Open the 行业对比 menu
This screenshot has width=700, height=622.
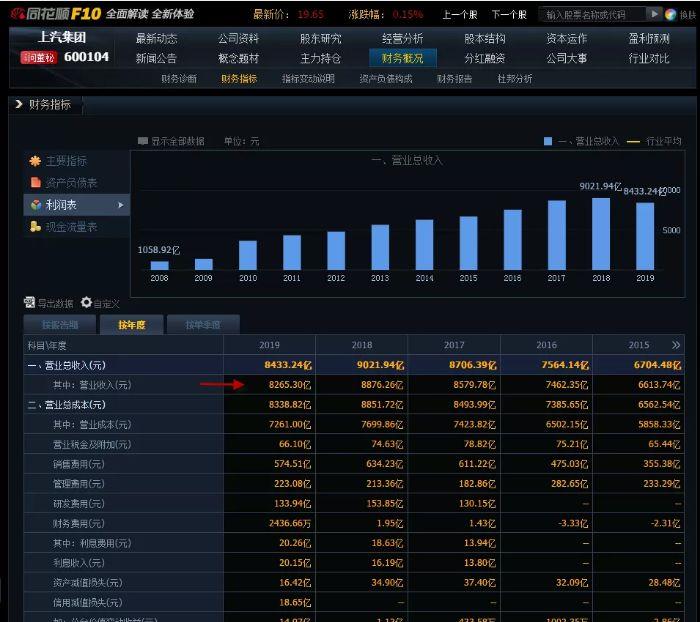click(649, 58)
